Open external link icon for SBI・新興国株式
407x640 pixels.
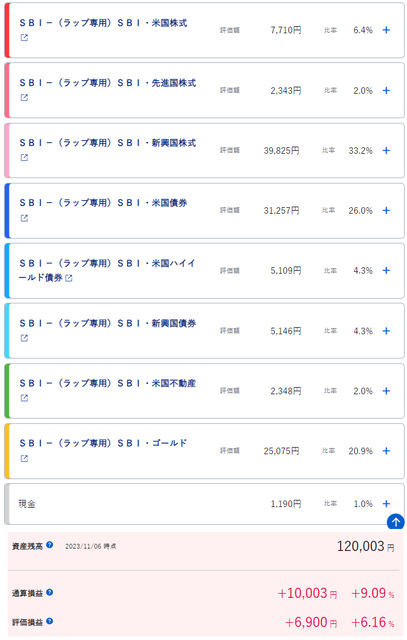point(24,158)
